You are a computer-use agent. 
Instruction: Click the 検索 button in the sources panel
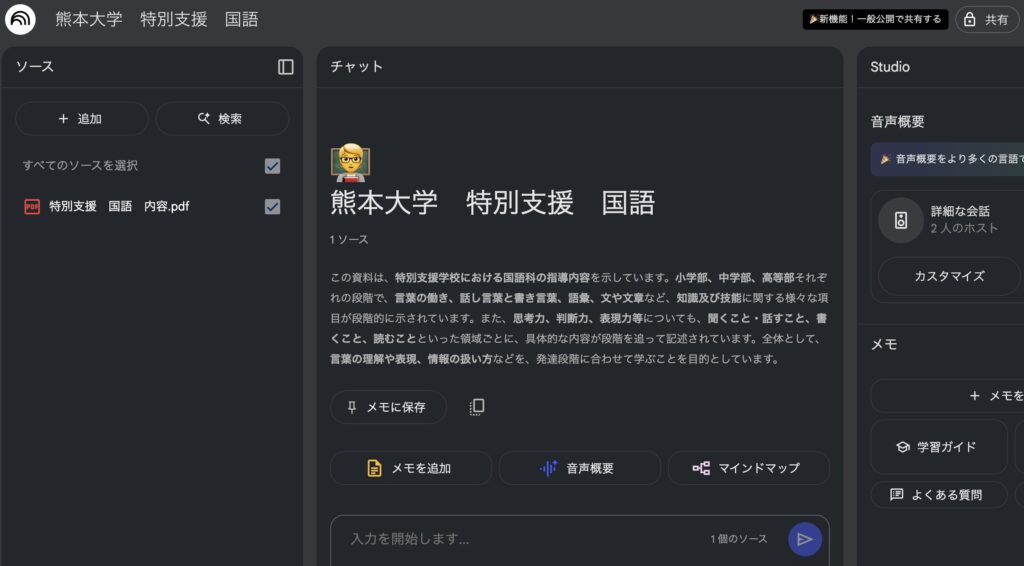click(x=222, y=119)
